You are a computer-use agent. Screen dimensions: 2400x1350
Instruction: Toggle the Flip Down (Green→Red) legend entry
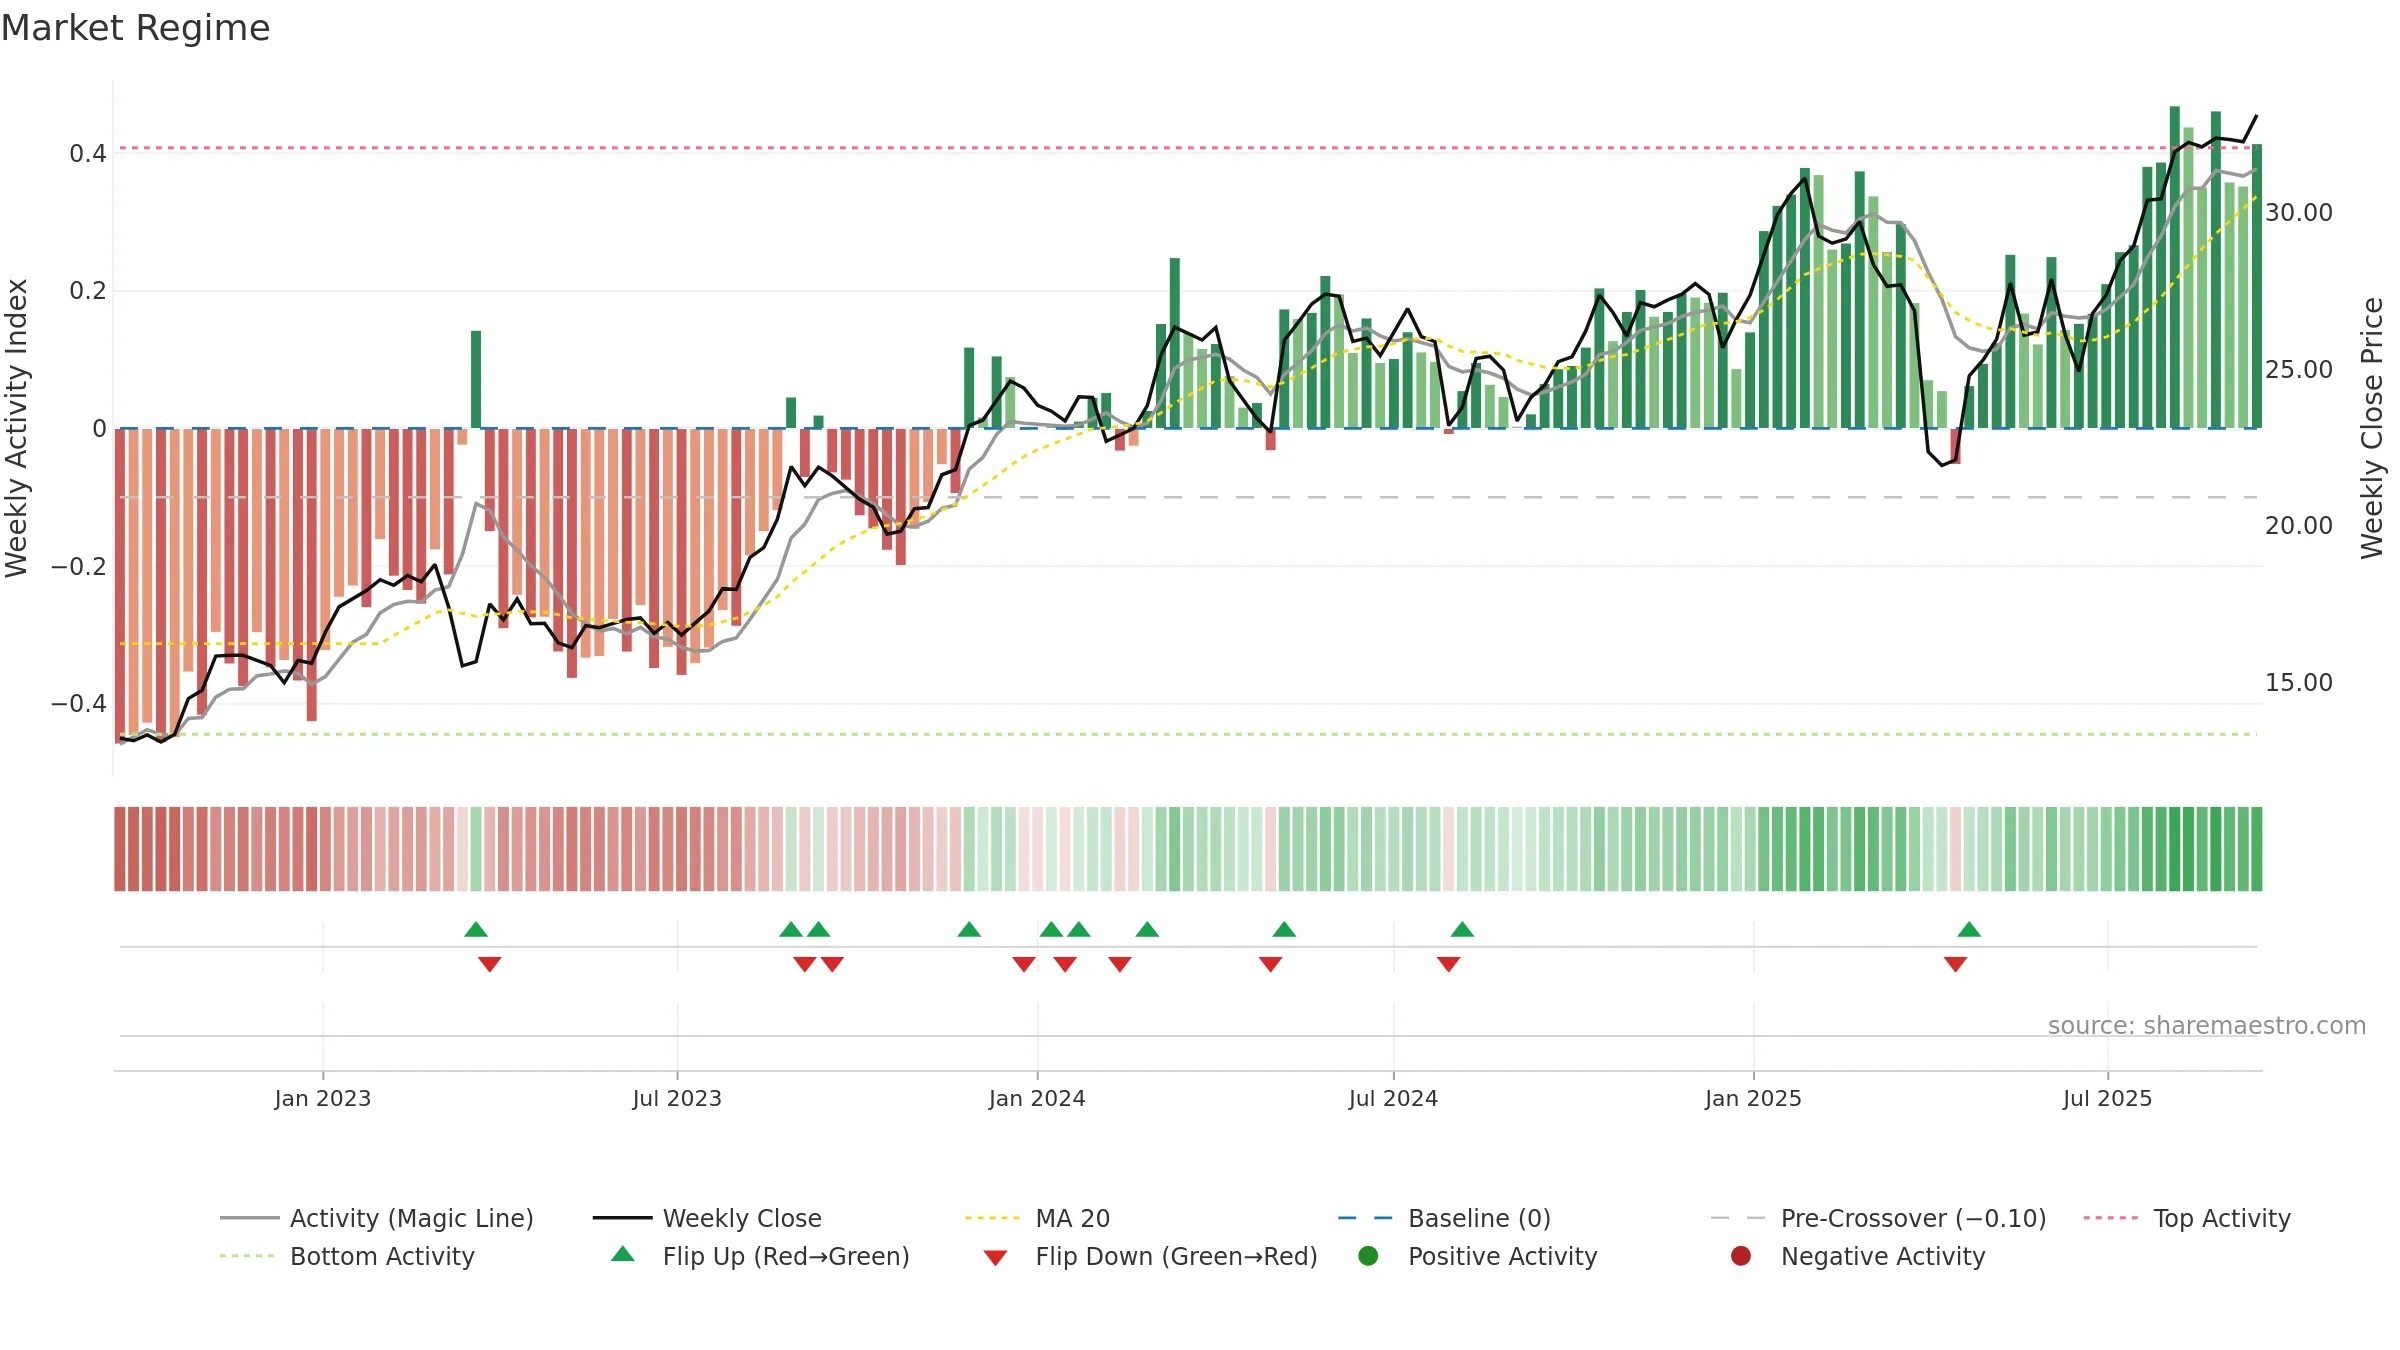1150,1256
